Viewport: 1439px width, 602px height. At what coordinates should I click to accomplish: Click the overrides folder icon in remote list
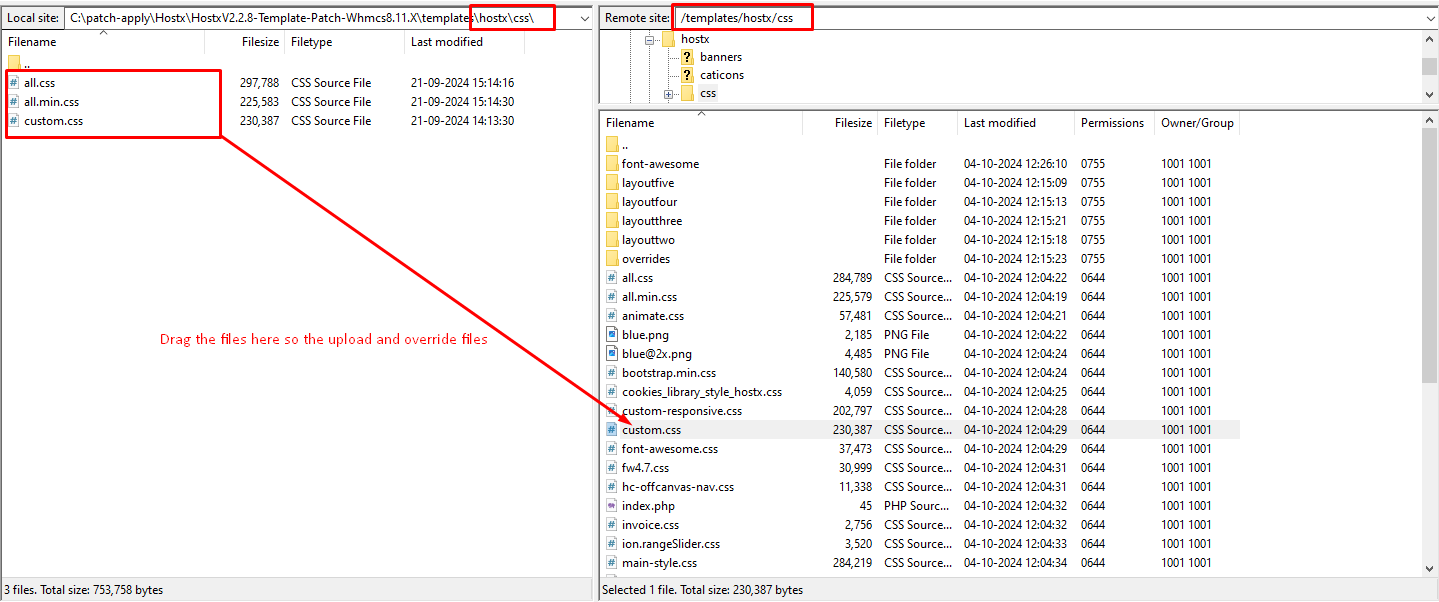point(613,259)
